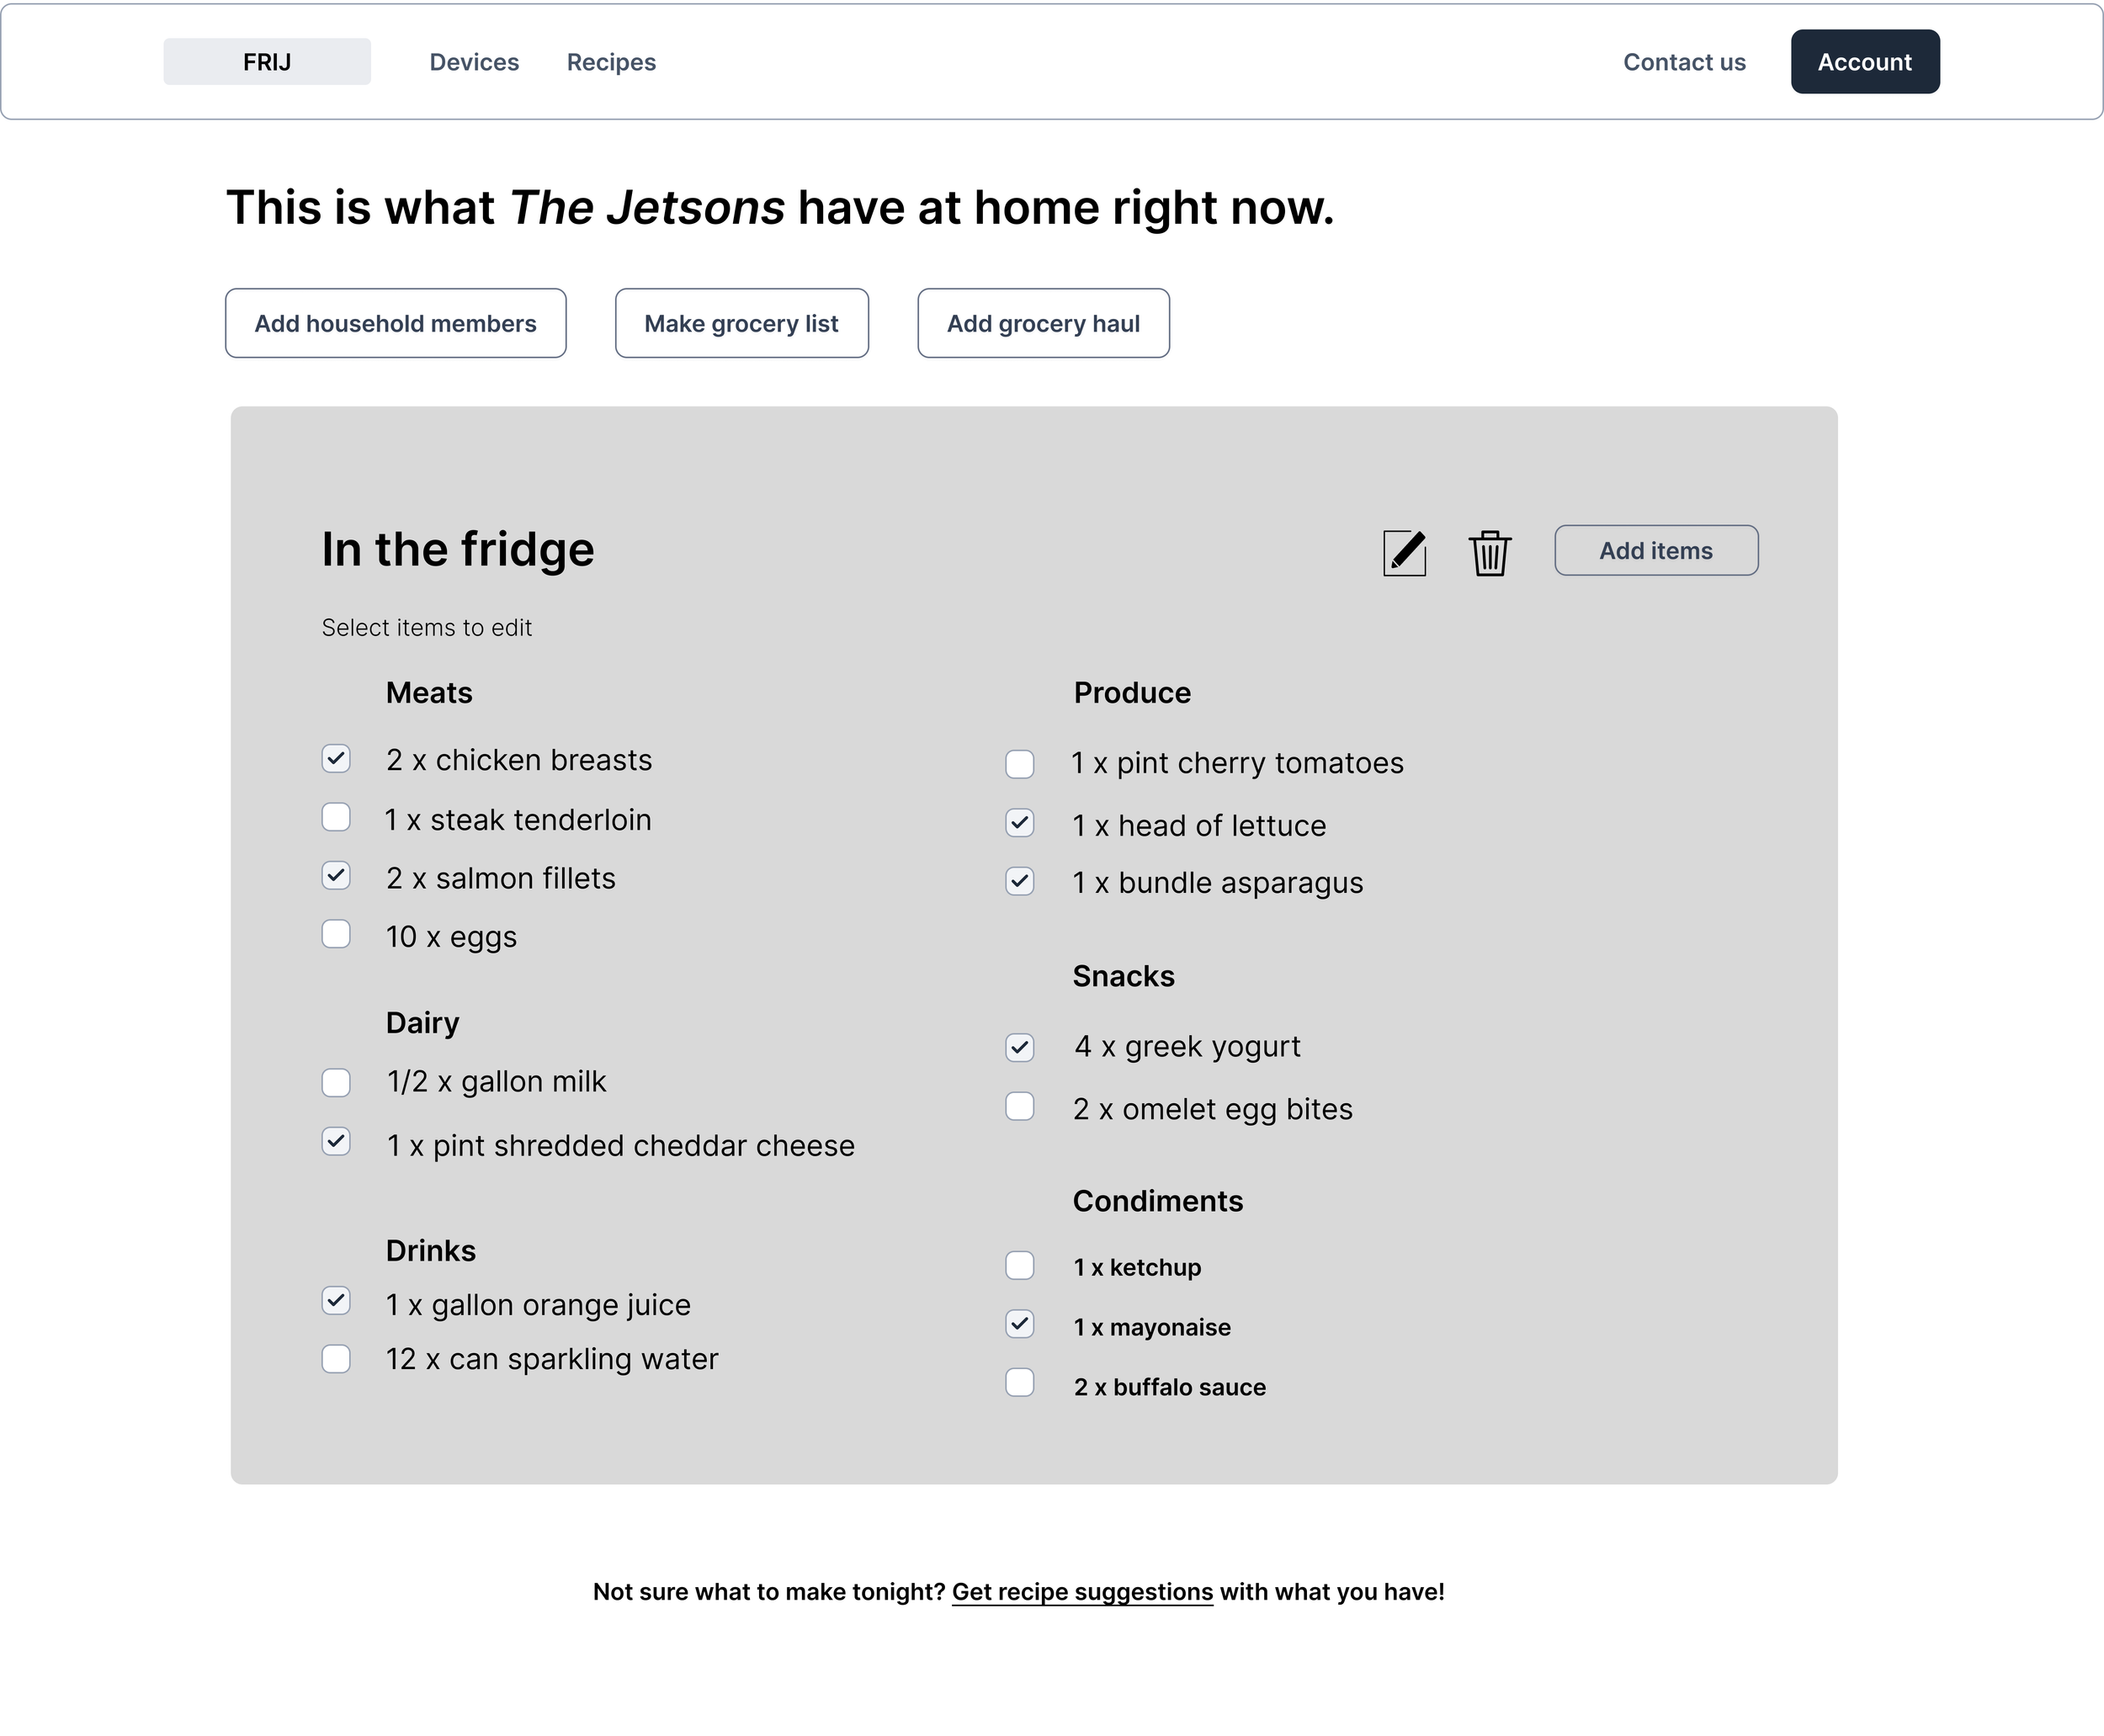The width and height of the screenshot is (2104, 1736).
Task: Check the half gallon milk checkbox
Action: [336, 1082]
